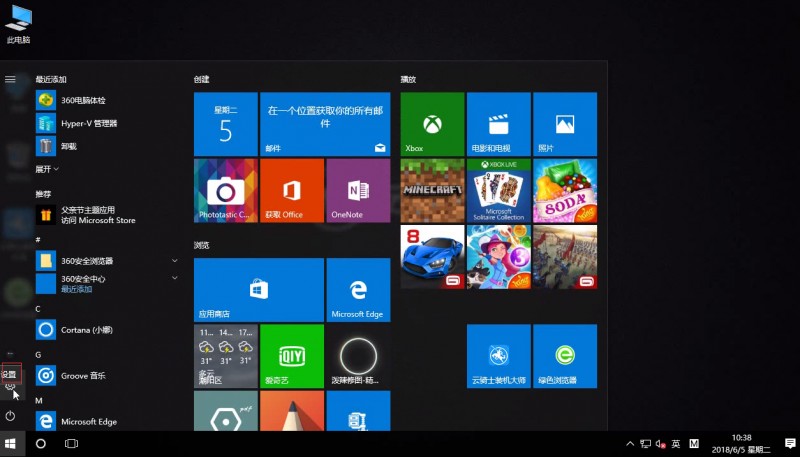Viewport: 800px width, 457px height.
Task: Click the 最近添加 section header
Action: pos(51,79)
